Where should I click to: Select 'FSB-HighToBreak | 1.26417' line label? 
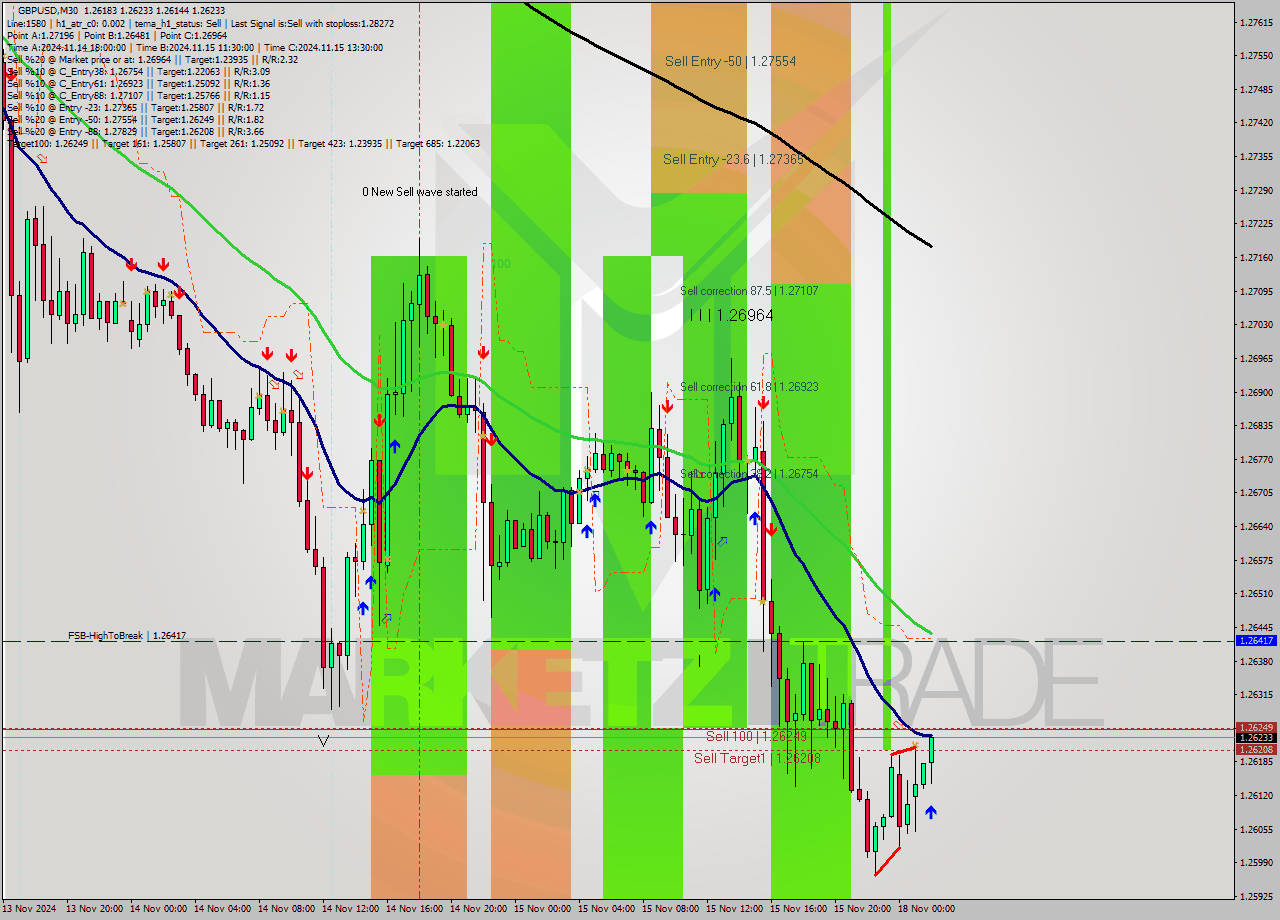[127, 635]
